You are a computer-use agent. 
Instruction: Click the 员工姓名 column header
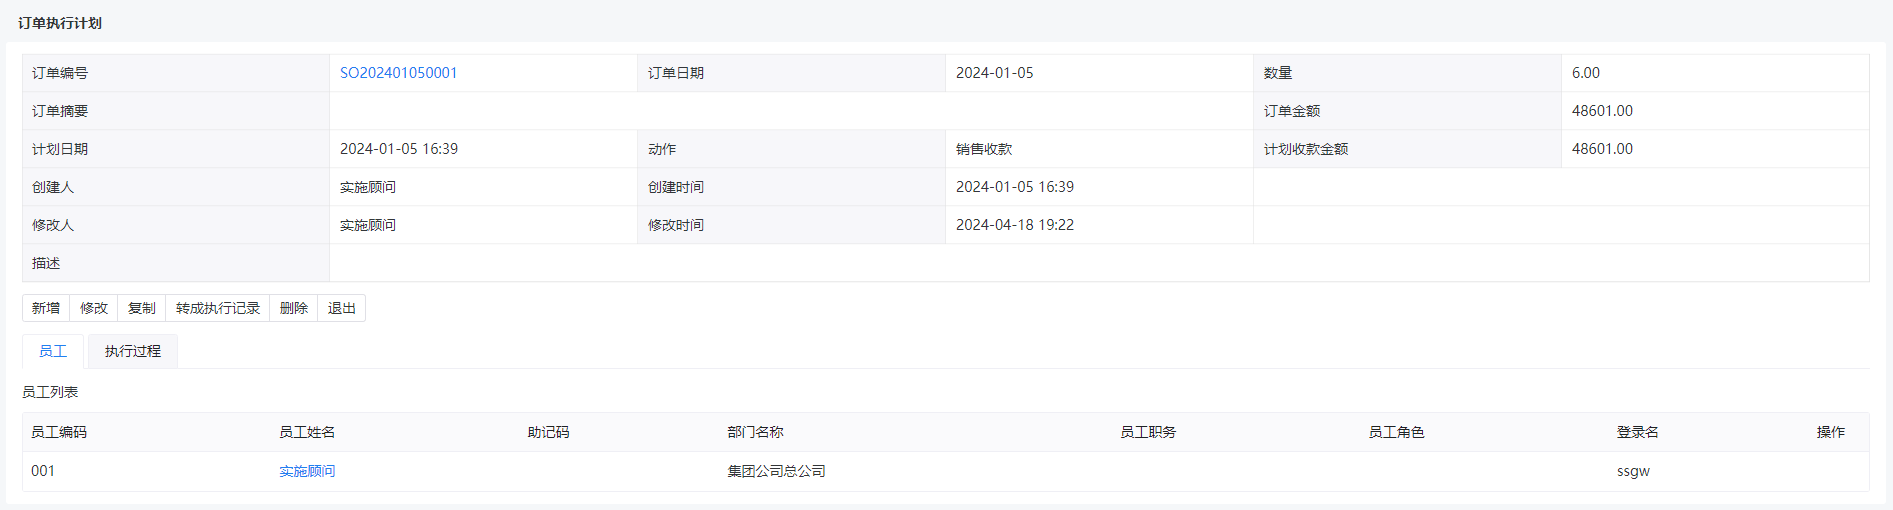coord(307,432)
